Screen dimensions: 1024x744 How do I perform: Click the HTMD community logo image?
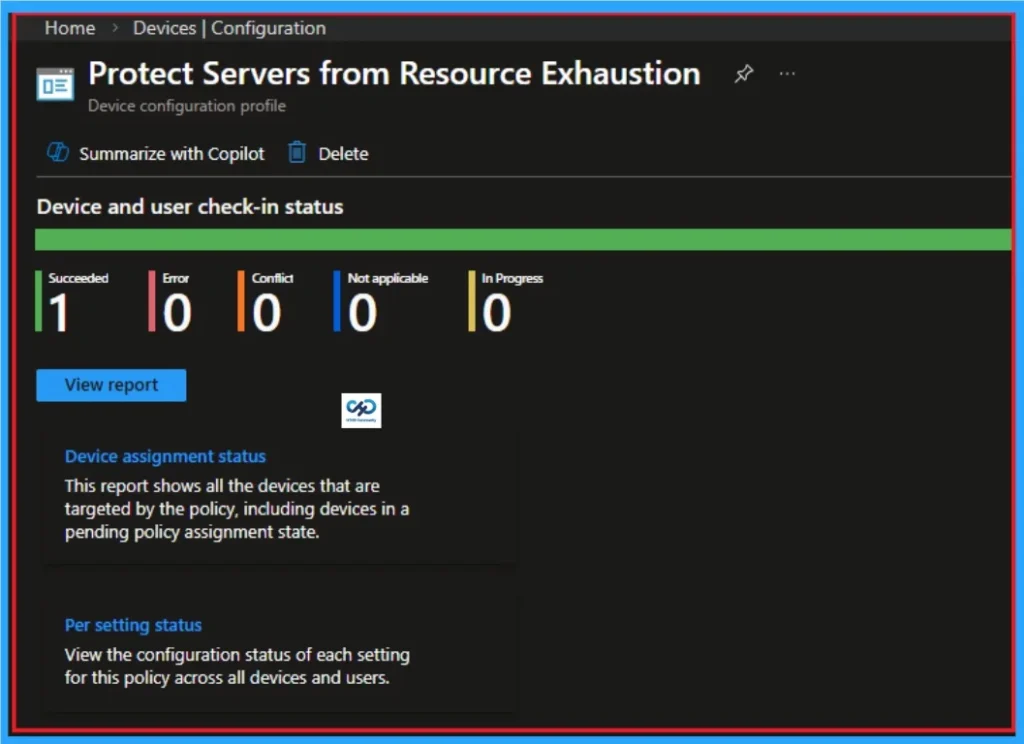tap(360, 410)
